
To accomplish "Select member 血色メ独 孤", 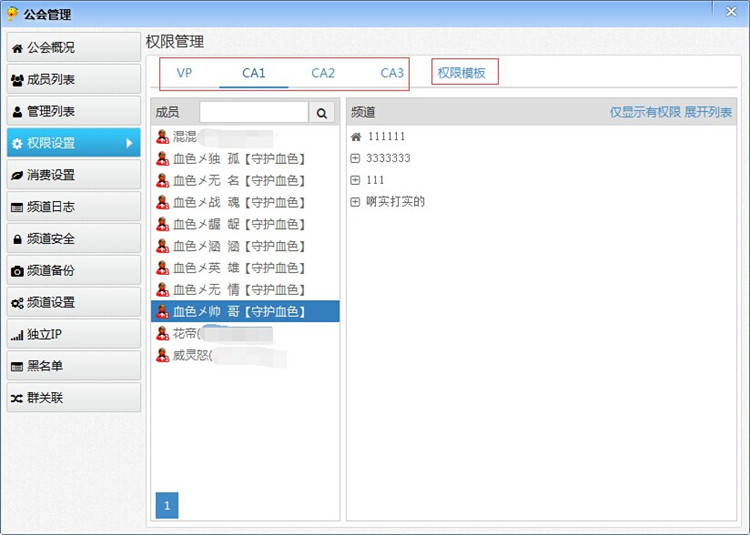I will (245, 159).
